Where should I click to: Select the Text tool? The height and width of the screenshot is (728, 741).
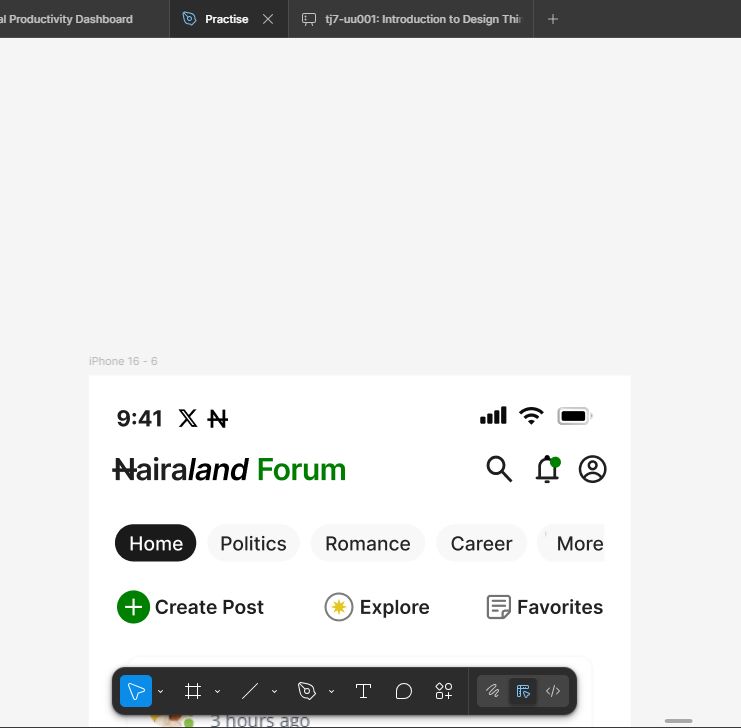363,691
